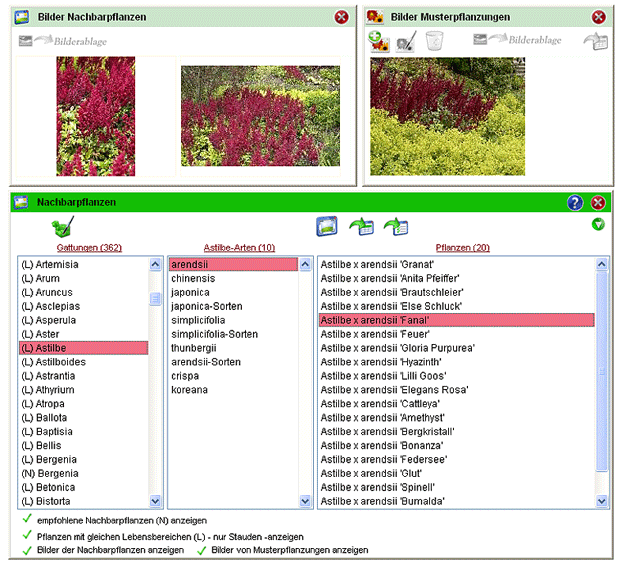Select species 'arendsii' in Astilbe-Arten

(x=233, y=264)
